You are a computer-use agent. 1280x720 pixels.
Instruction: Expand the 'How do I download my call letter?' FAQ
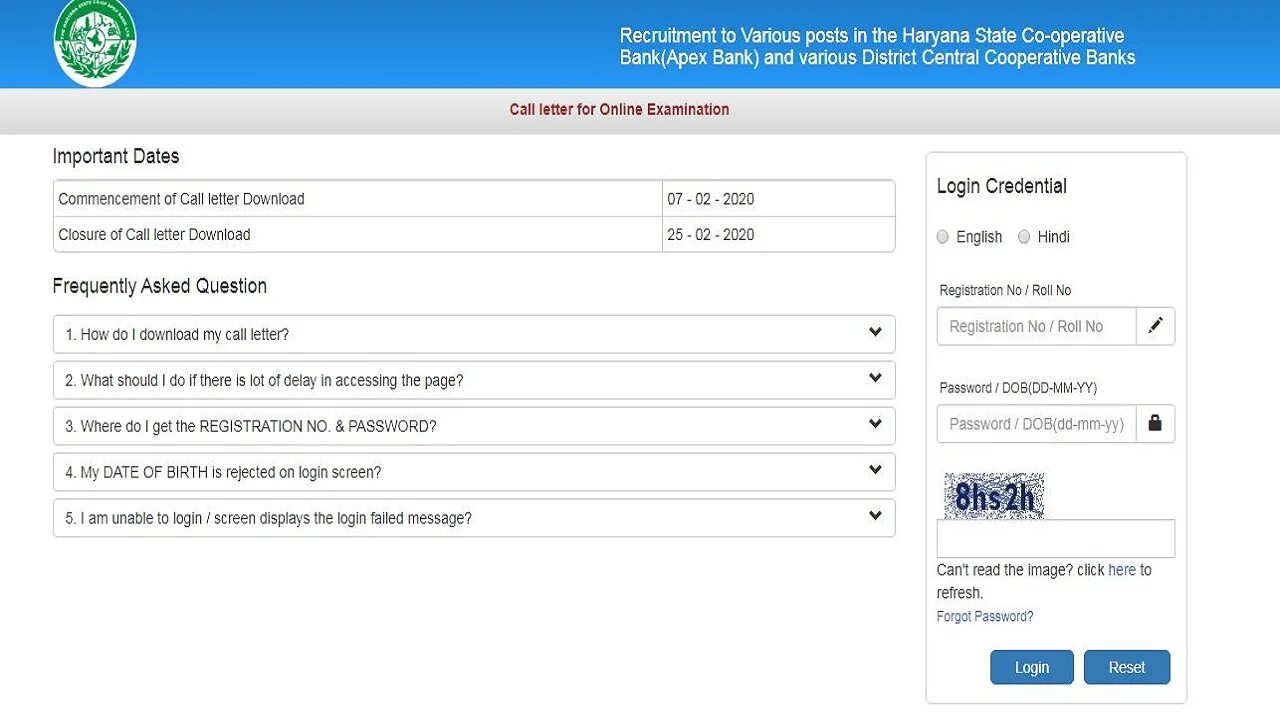[x=474, y=334]
